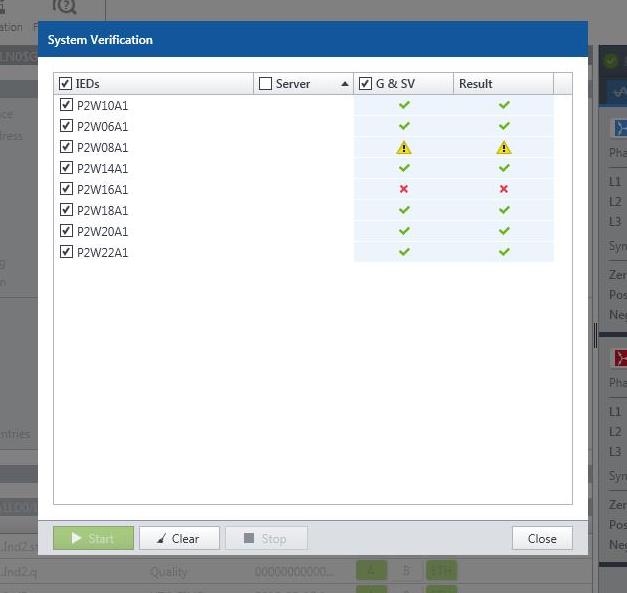
Task: Click G & SV checkmark for P2W20A1
Action: coord(404,231)
